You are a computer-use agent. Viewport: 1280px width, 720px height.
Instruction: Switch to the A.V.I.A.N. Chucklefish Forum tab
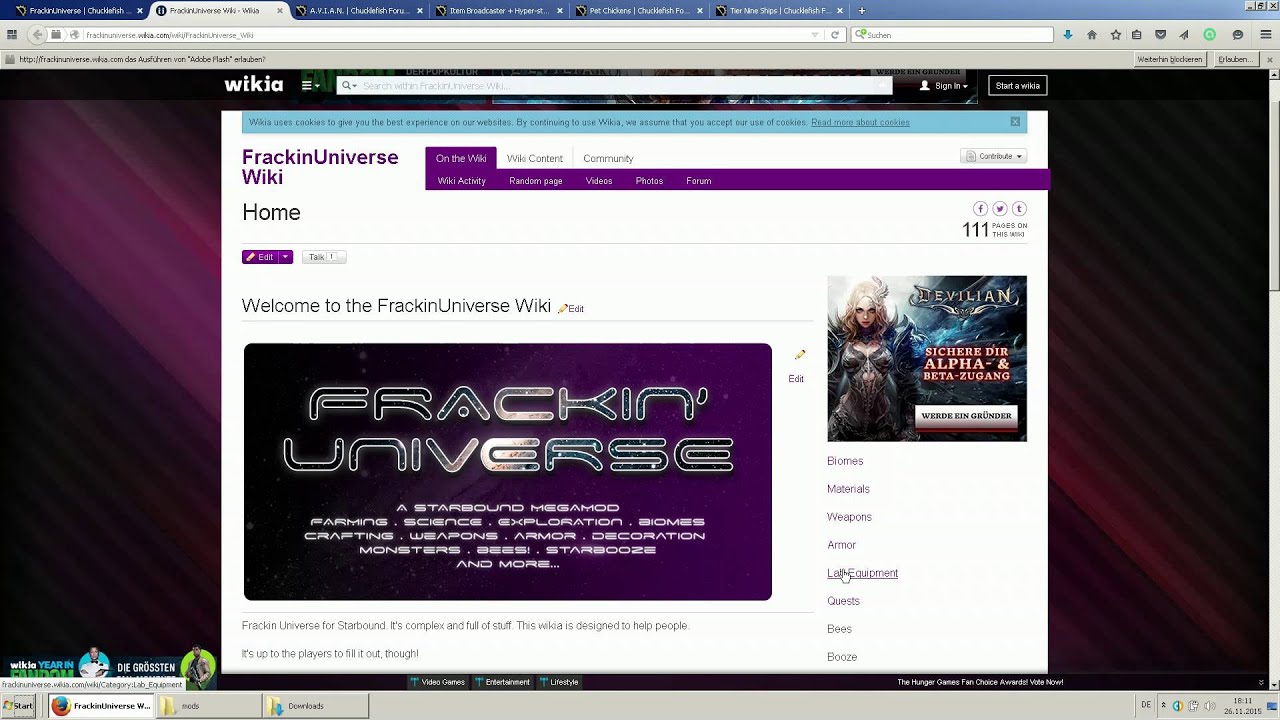coord(360,11)
